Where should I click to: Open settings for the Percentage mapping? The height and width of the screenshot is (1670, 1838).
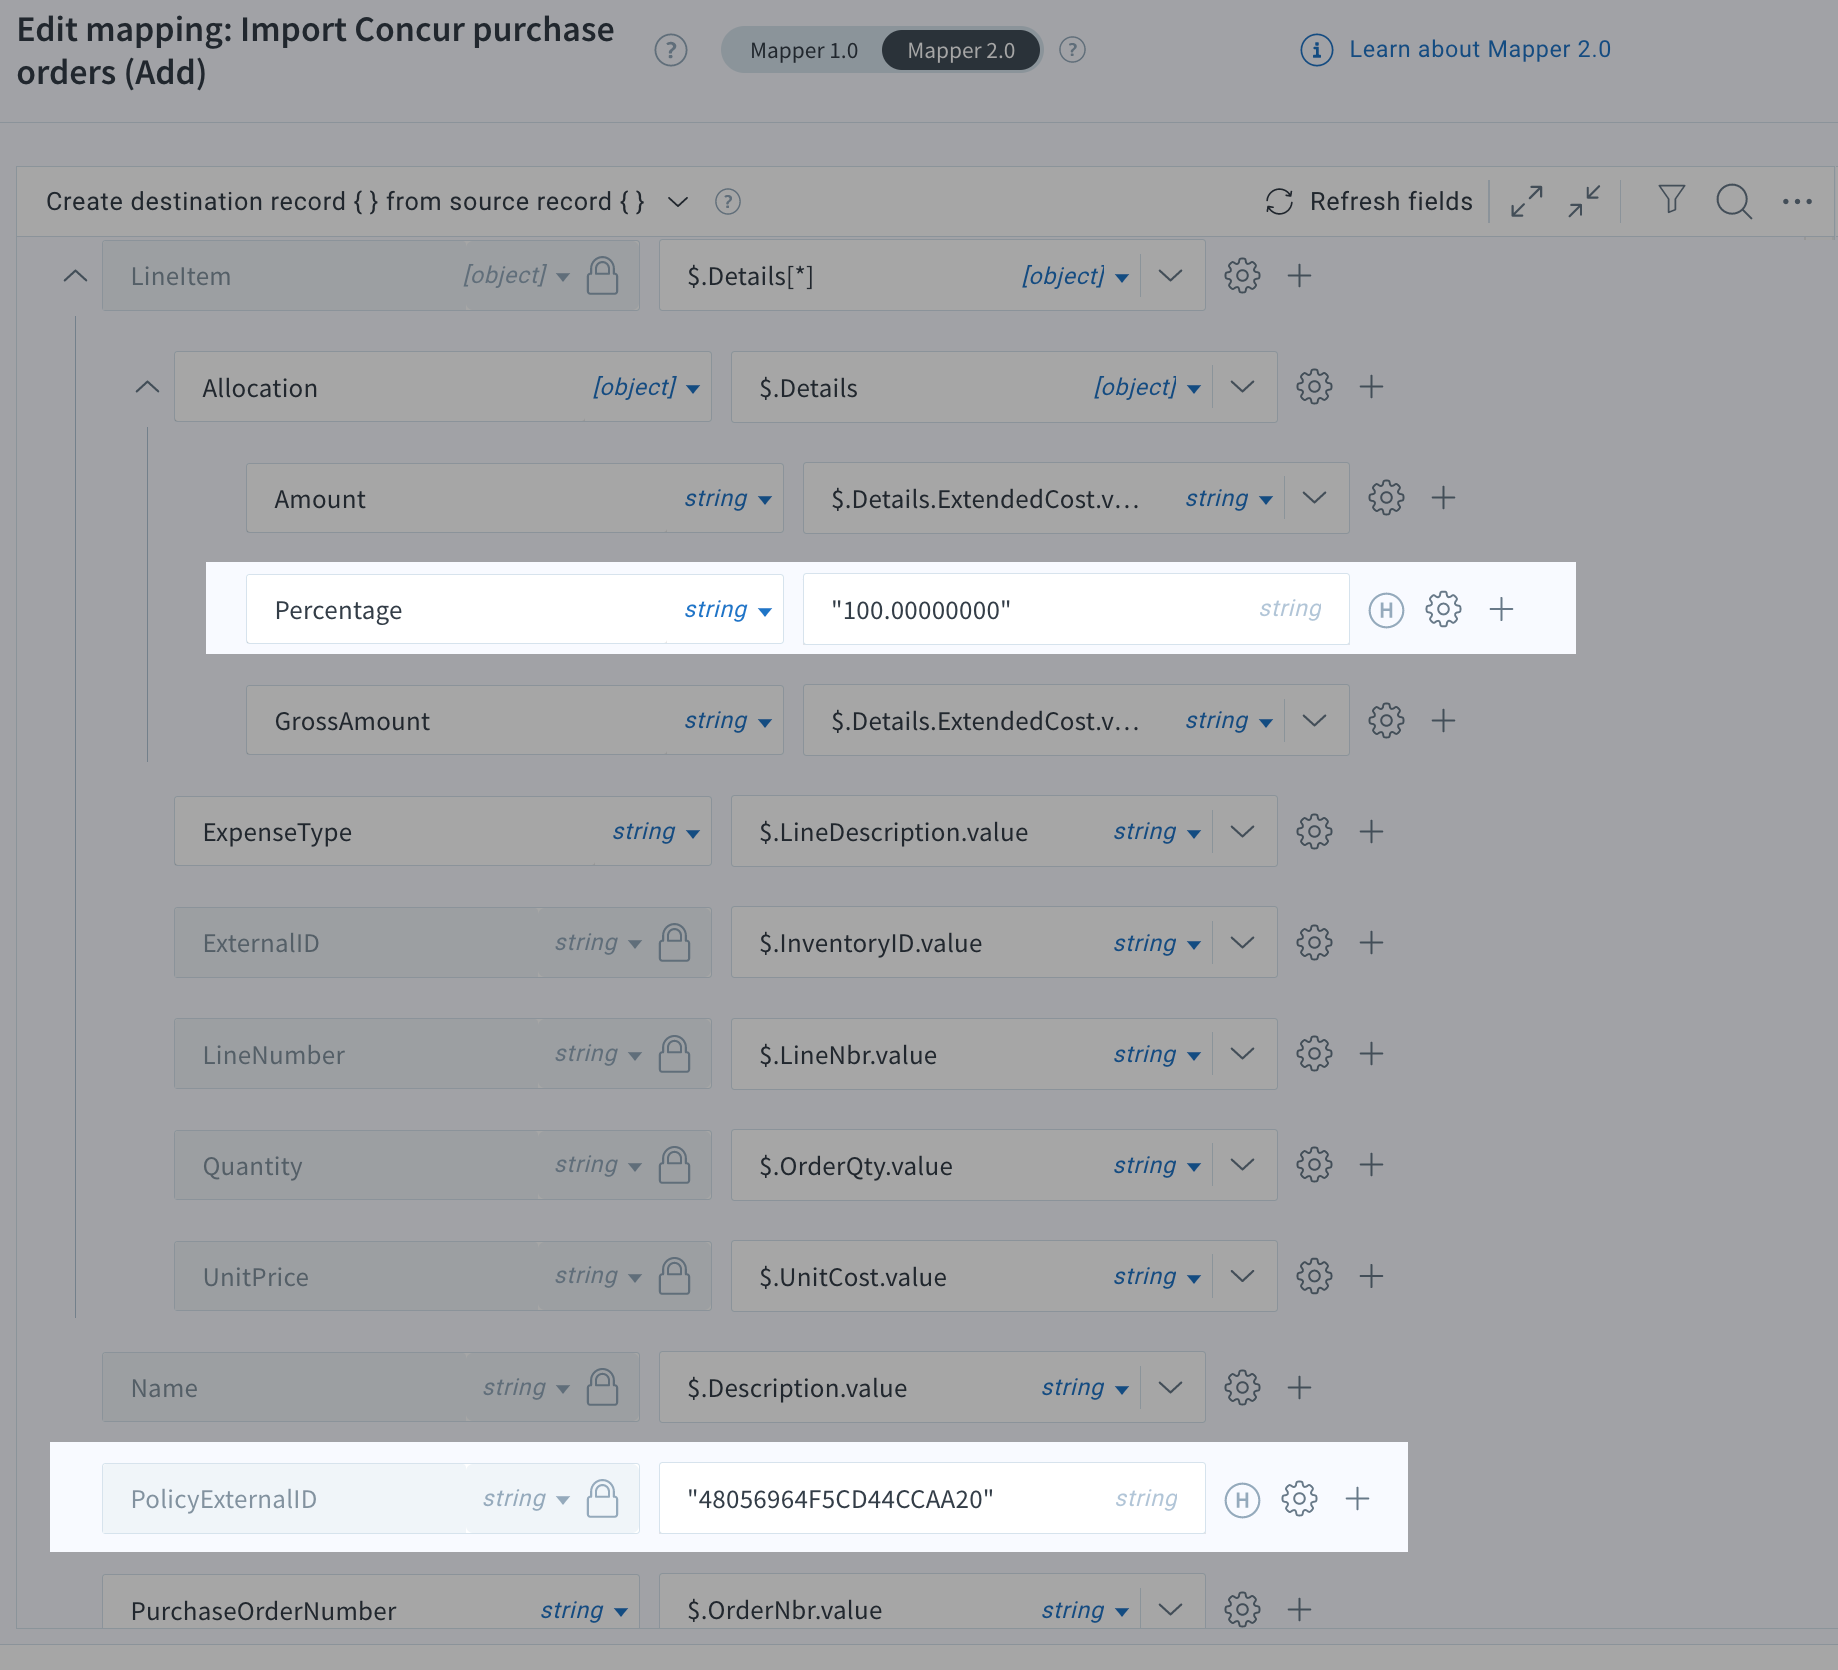pyautogui.click(x=1443, y=609)
